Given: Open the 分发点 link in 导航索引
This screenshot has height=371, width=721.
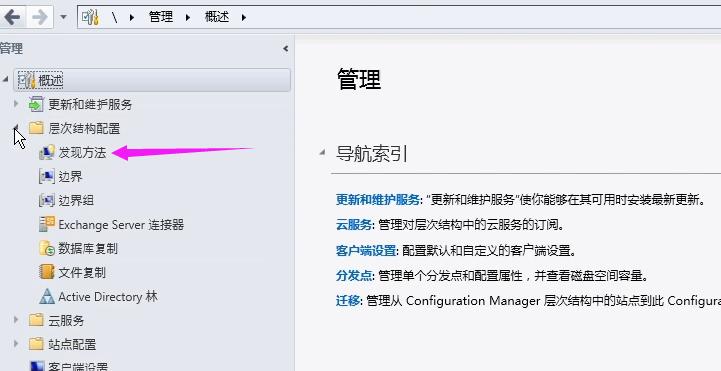Looking at the screenshot, I should [354, 276].
